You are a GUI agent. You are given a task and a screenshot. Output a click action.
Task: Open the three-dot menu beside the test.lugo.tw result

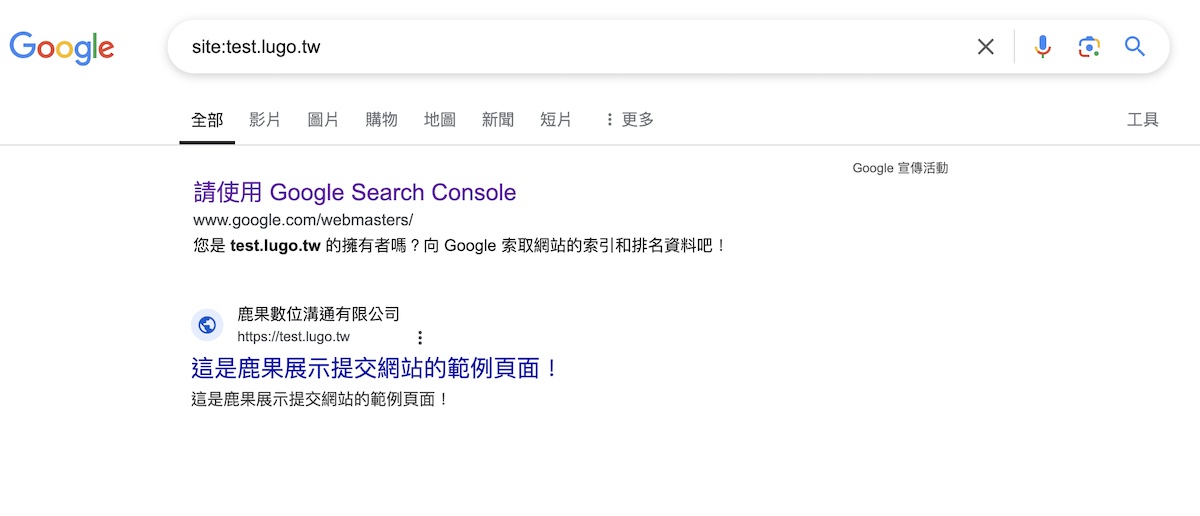(x=420, y=338)
